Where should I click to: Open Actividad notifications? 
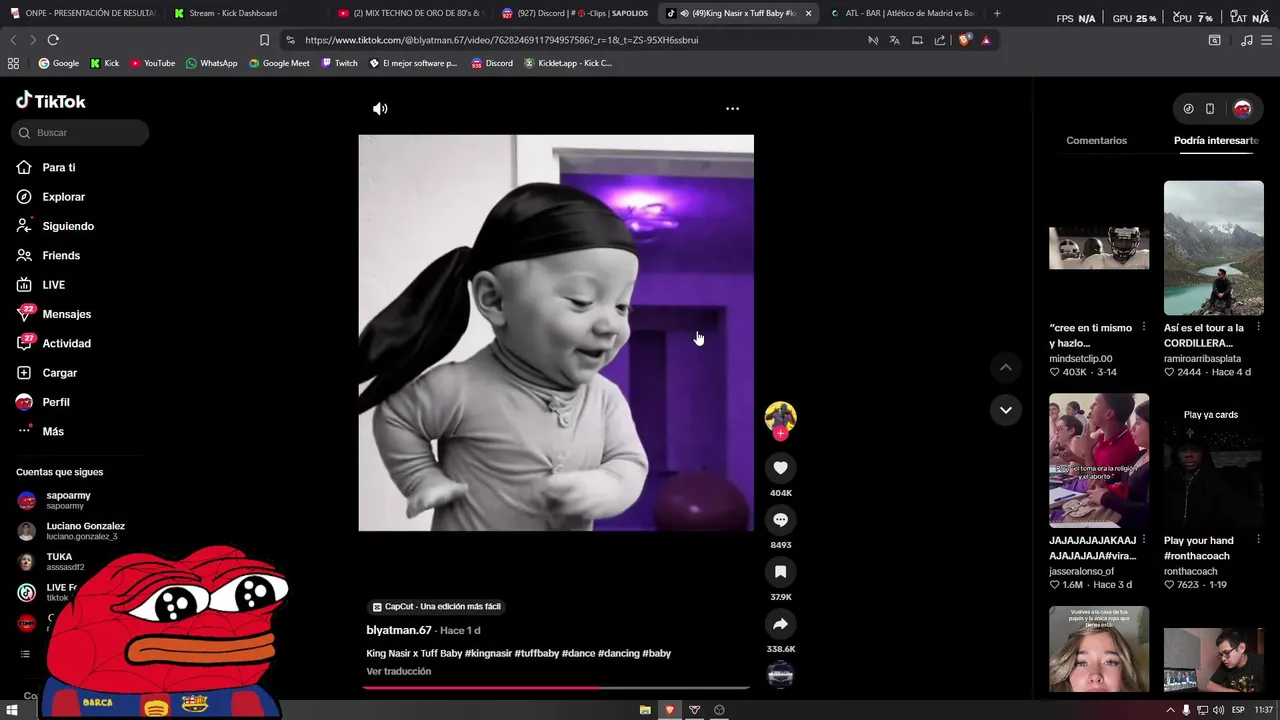tap(66, 343)
